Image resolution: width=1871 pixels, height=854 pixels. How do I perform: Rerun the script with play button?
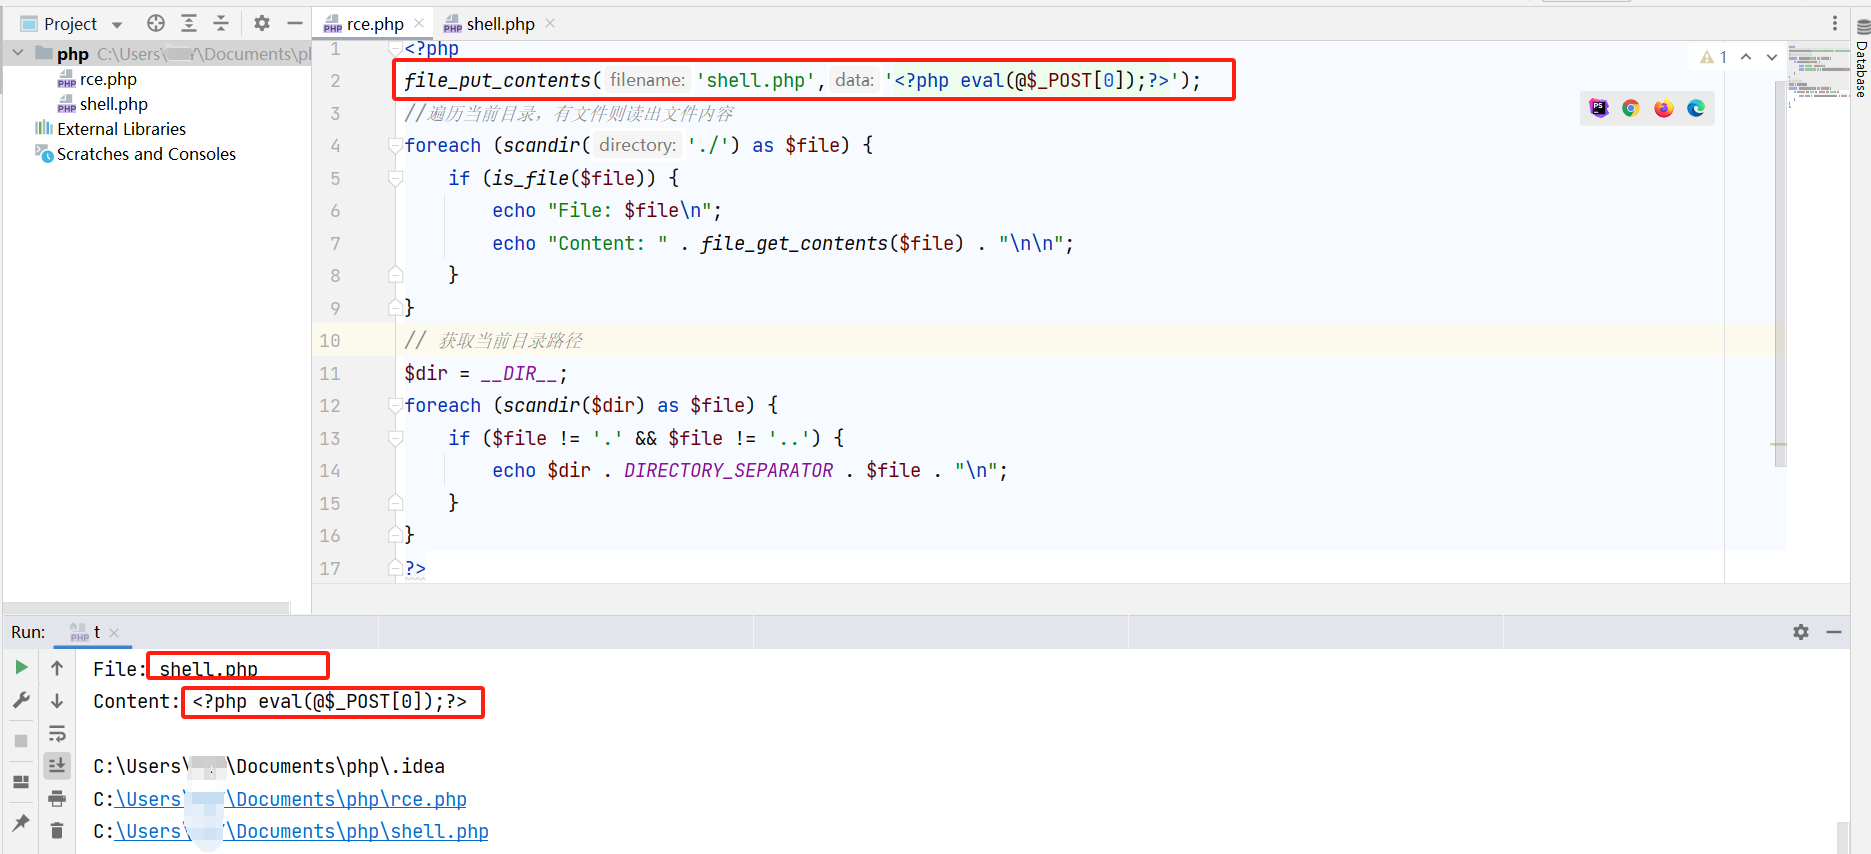21,667
